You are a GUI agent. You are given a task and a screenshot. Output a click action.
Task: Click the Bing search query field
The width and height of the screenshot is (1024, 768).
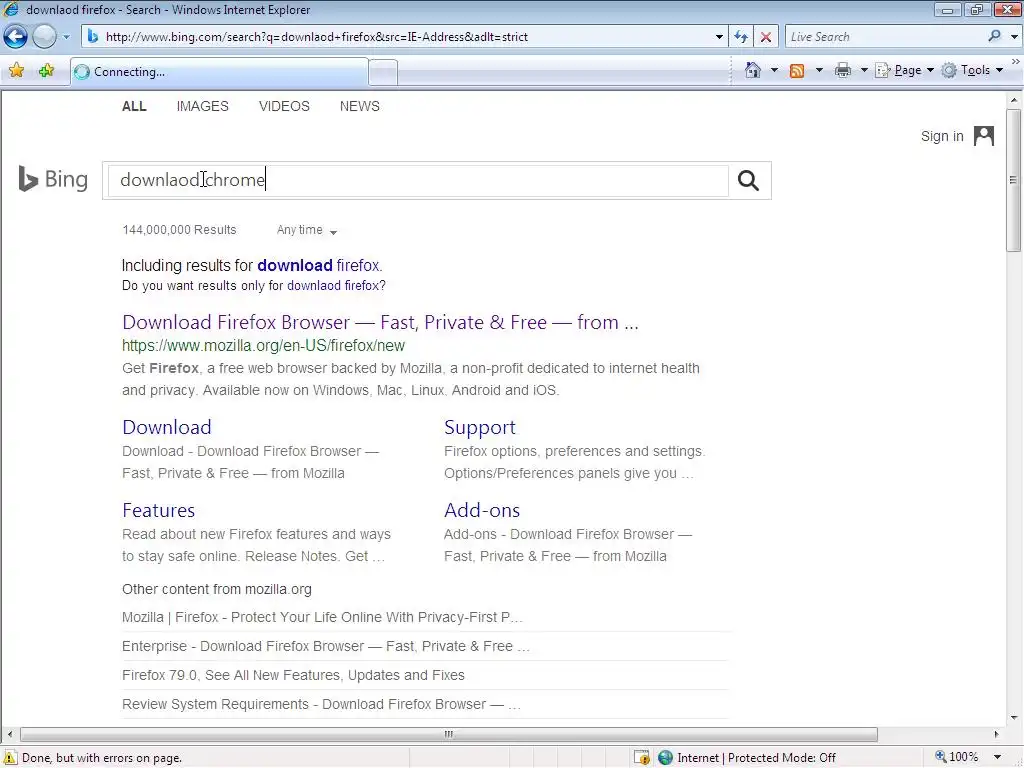tap(418, 180)
